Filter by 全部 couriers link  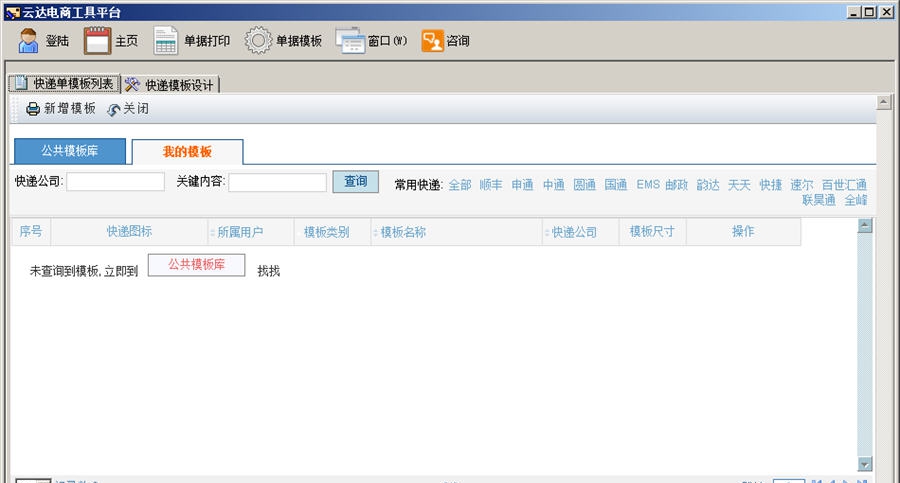tap(460, 185)
